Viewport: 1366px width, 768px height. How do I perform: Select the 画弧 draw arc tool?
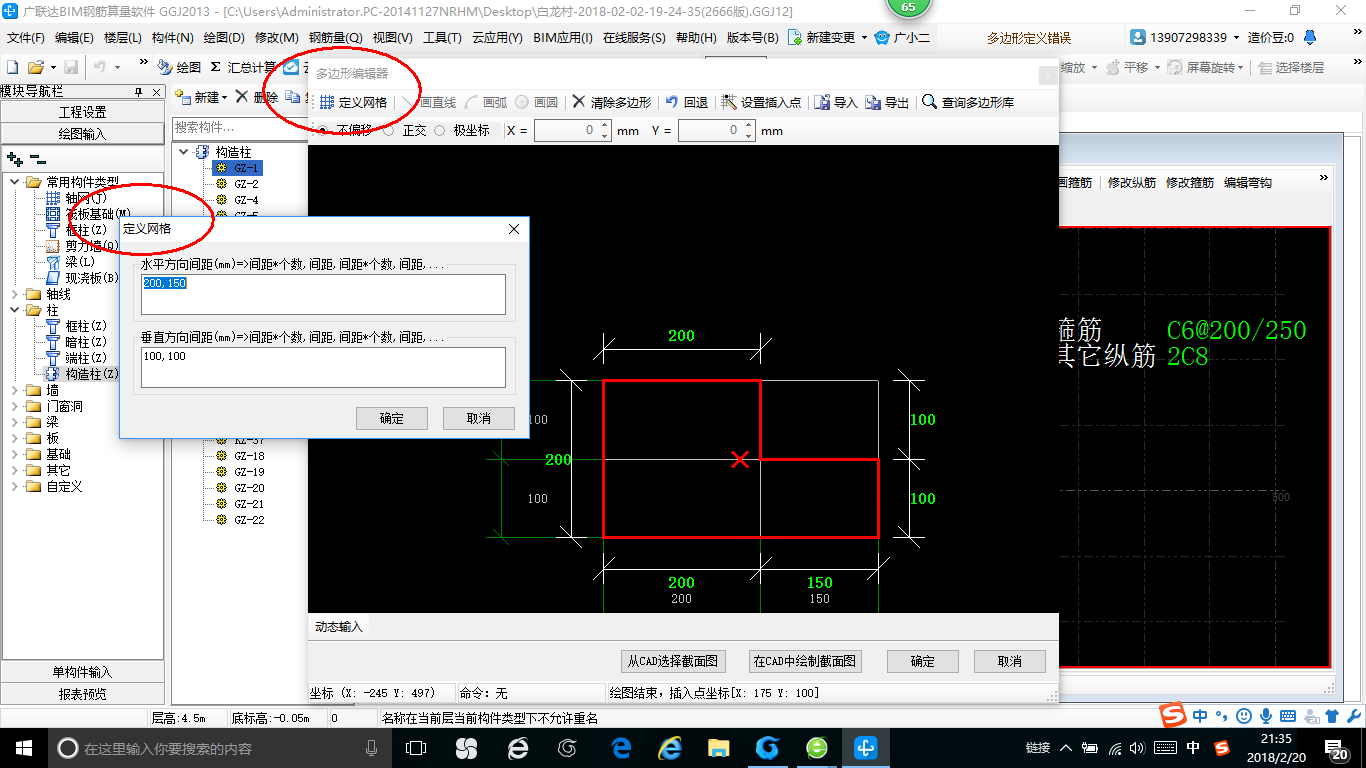486,102
